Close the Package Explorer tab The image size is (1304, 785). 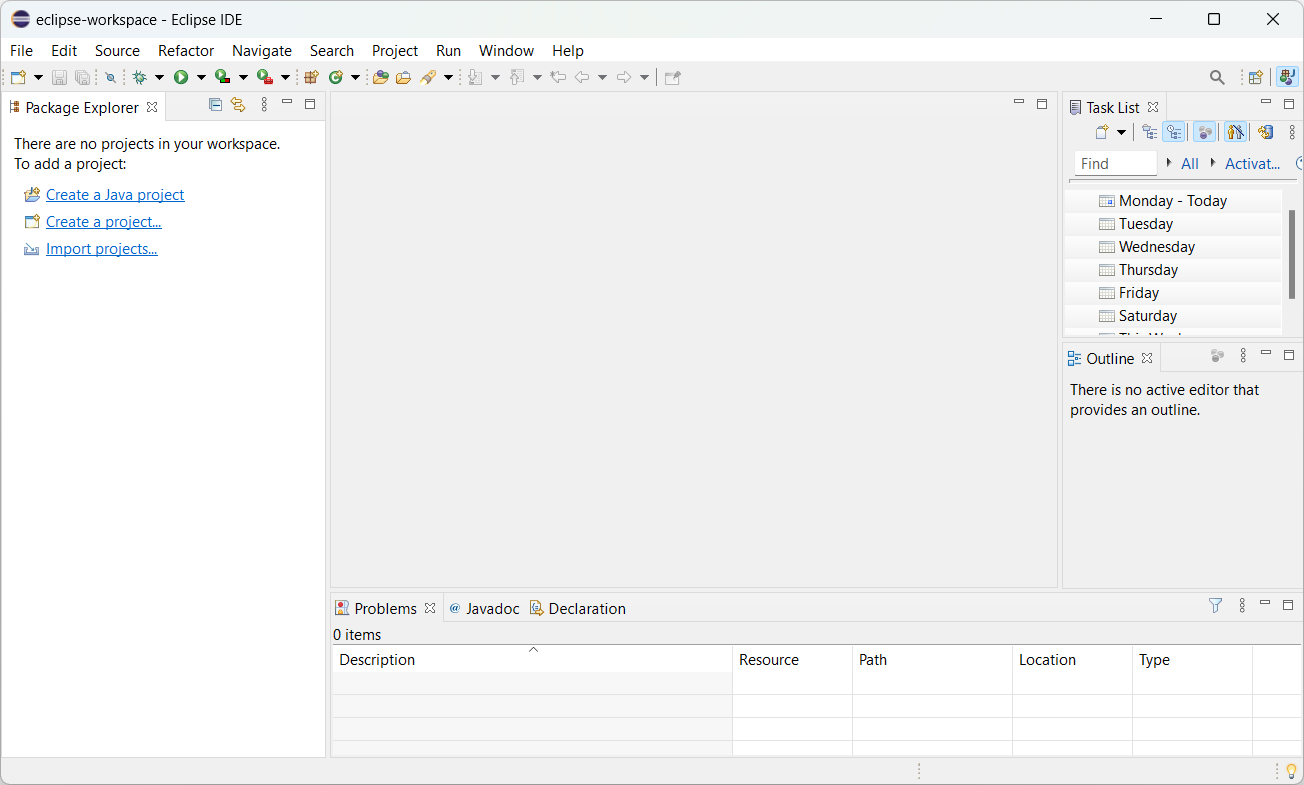[x=152, y=107]
